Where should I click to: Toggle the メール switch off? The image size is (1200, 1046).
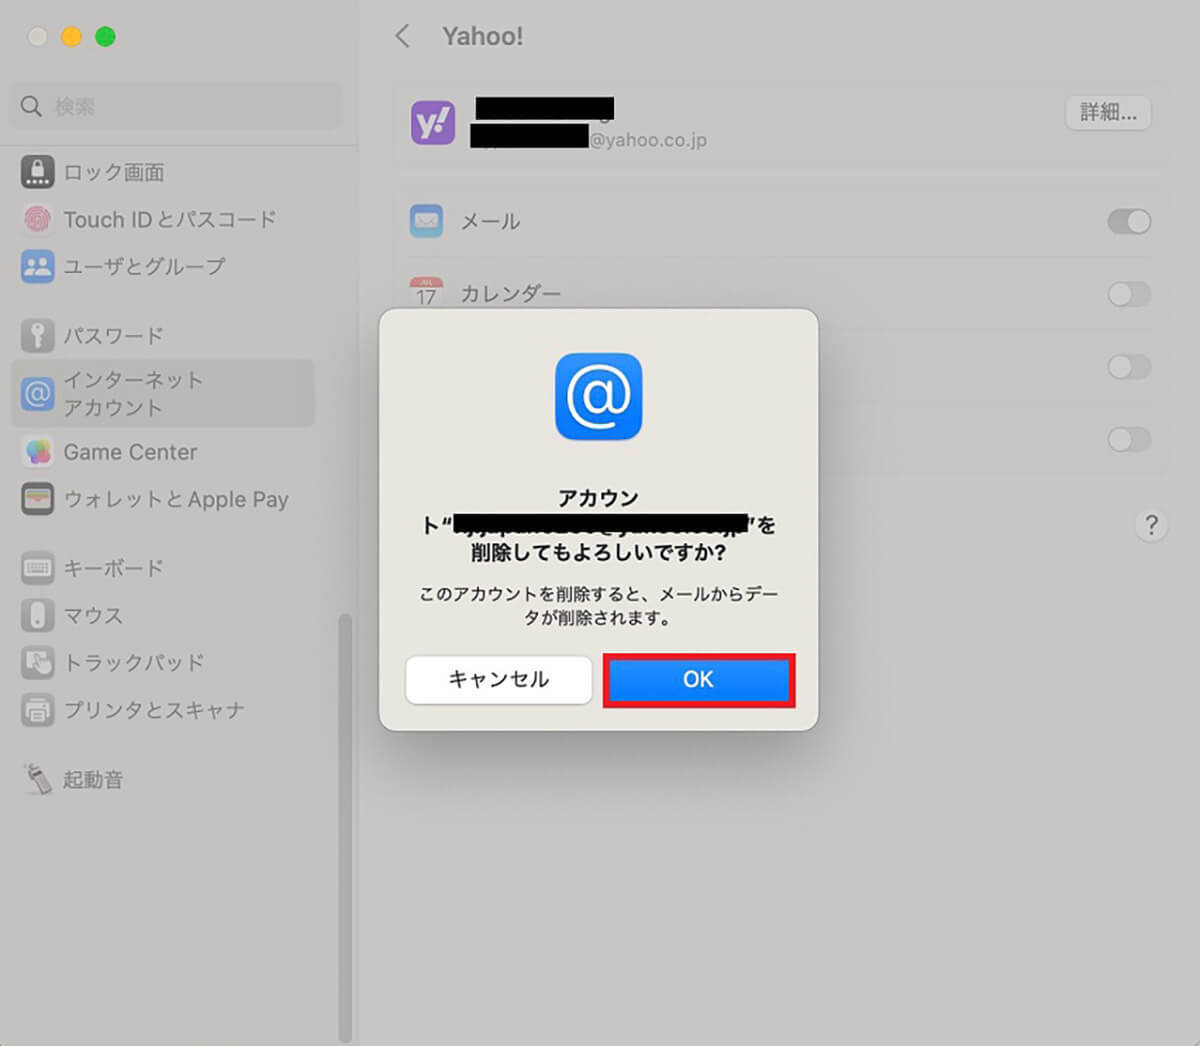pyautogui.click(x=1129, y=221)
